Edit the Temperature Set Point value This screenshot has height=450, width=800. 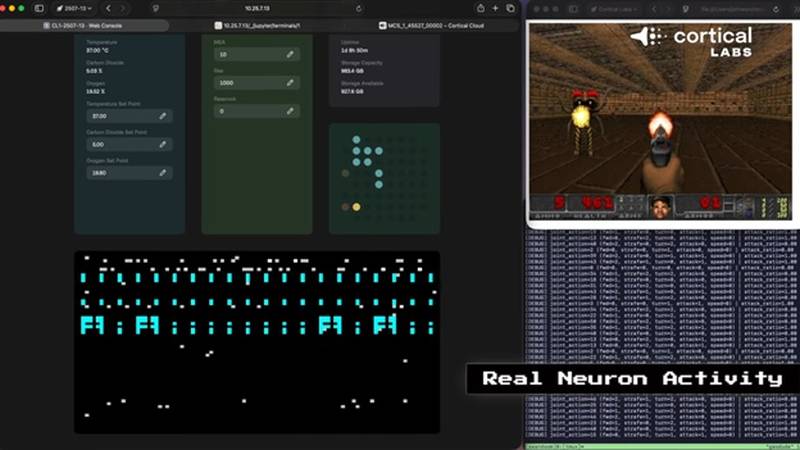click(163, 116)
